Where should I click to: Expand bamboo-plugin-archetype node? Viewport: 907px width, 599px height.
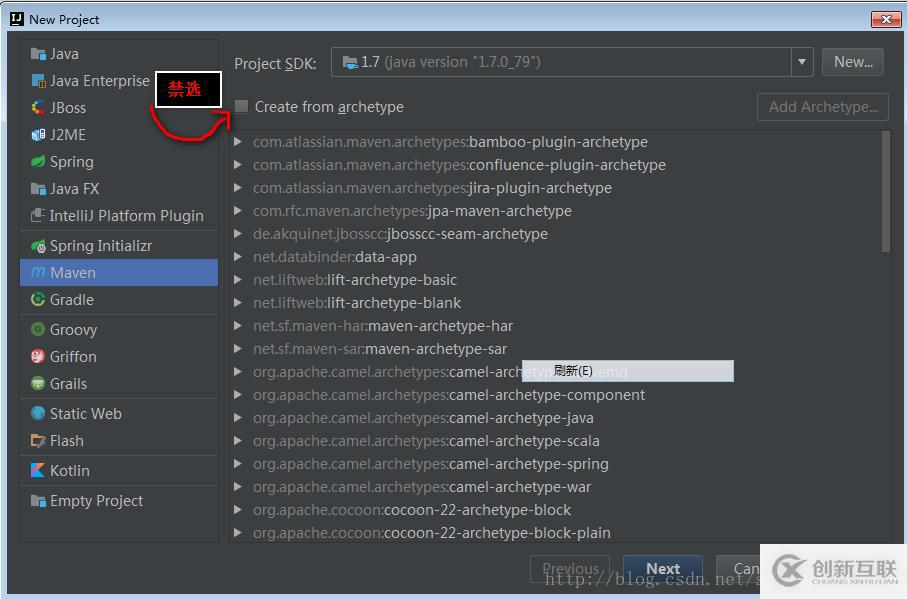pyautogui.click(x=238, y=142)
